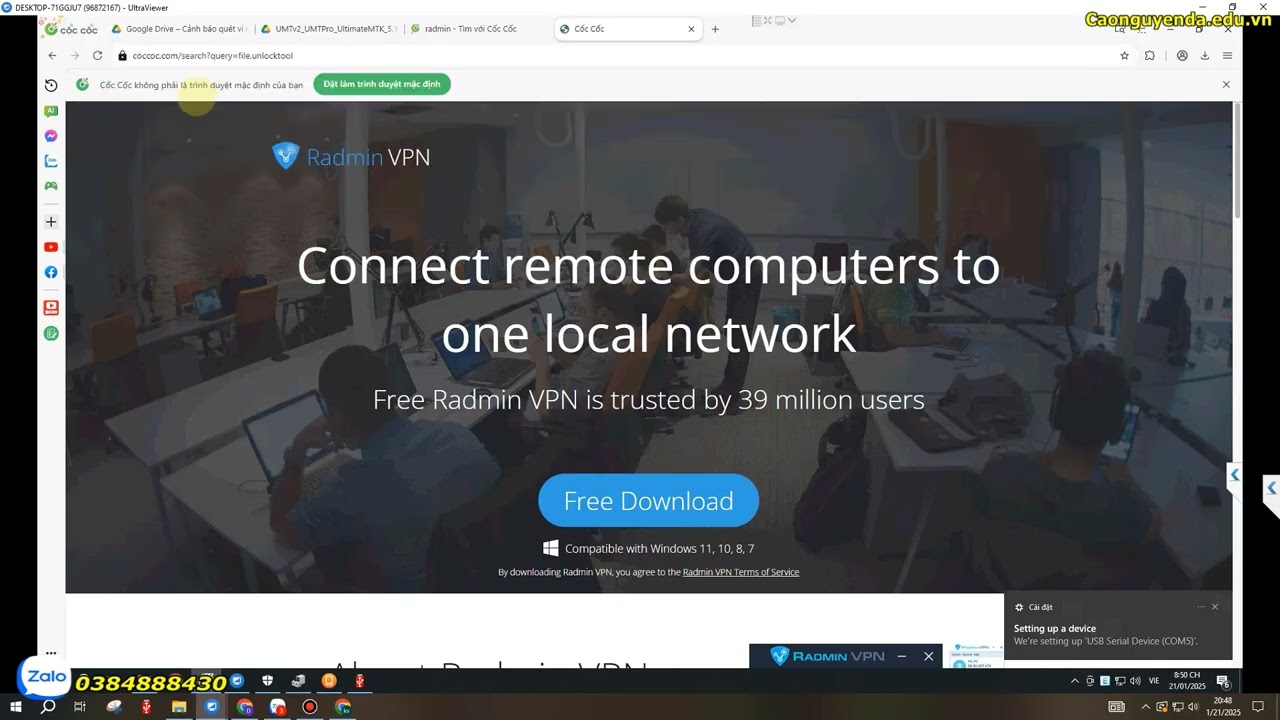The width and height of the screenshot is (1280, 720).
Task: Click Compatible with Windows 11, 10, 8, 7 text
Action: click(x=659, y=548)
